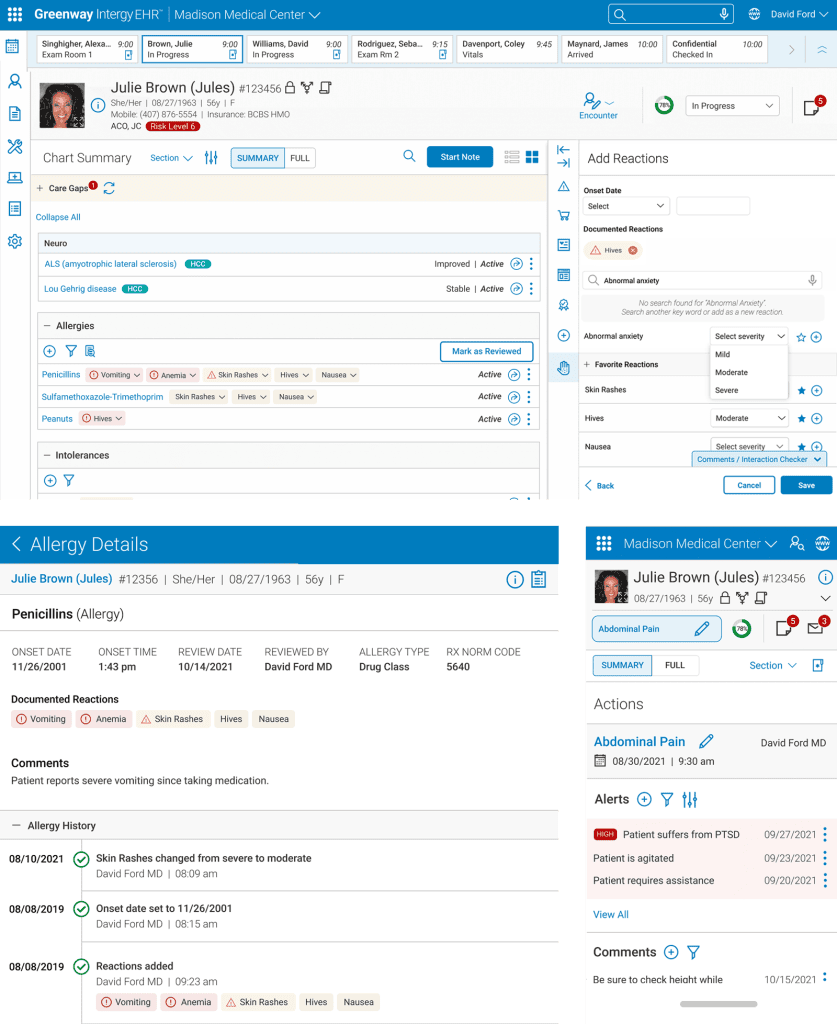The image size is (837, 1024).
Task: Click the mail icon with badge 3
Action: pyautogui.click(x=817, y=627)
